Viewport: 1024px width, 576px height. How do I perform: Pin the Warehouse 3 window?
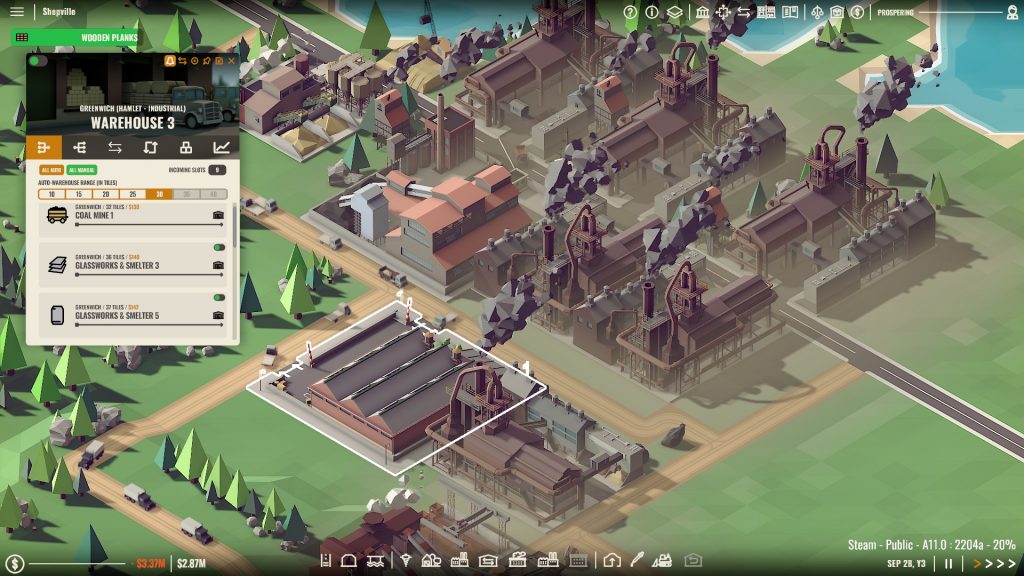tap(206, 61)
